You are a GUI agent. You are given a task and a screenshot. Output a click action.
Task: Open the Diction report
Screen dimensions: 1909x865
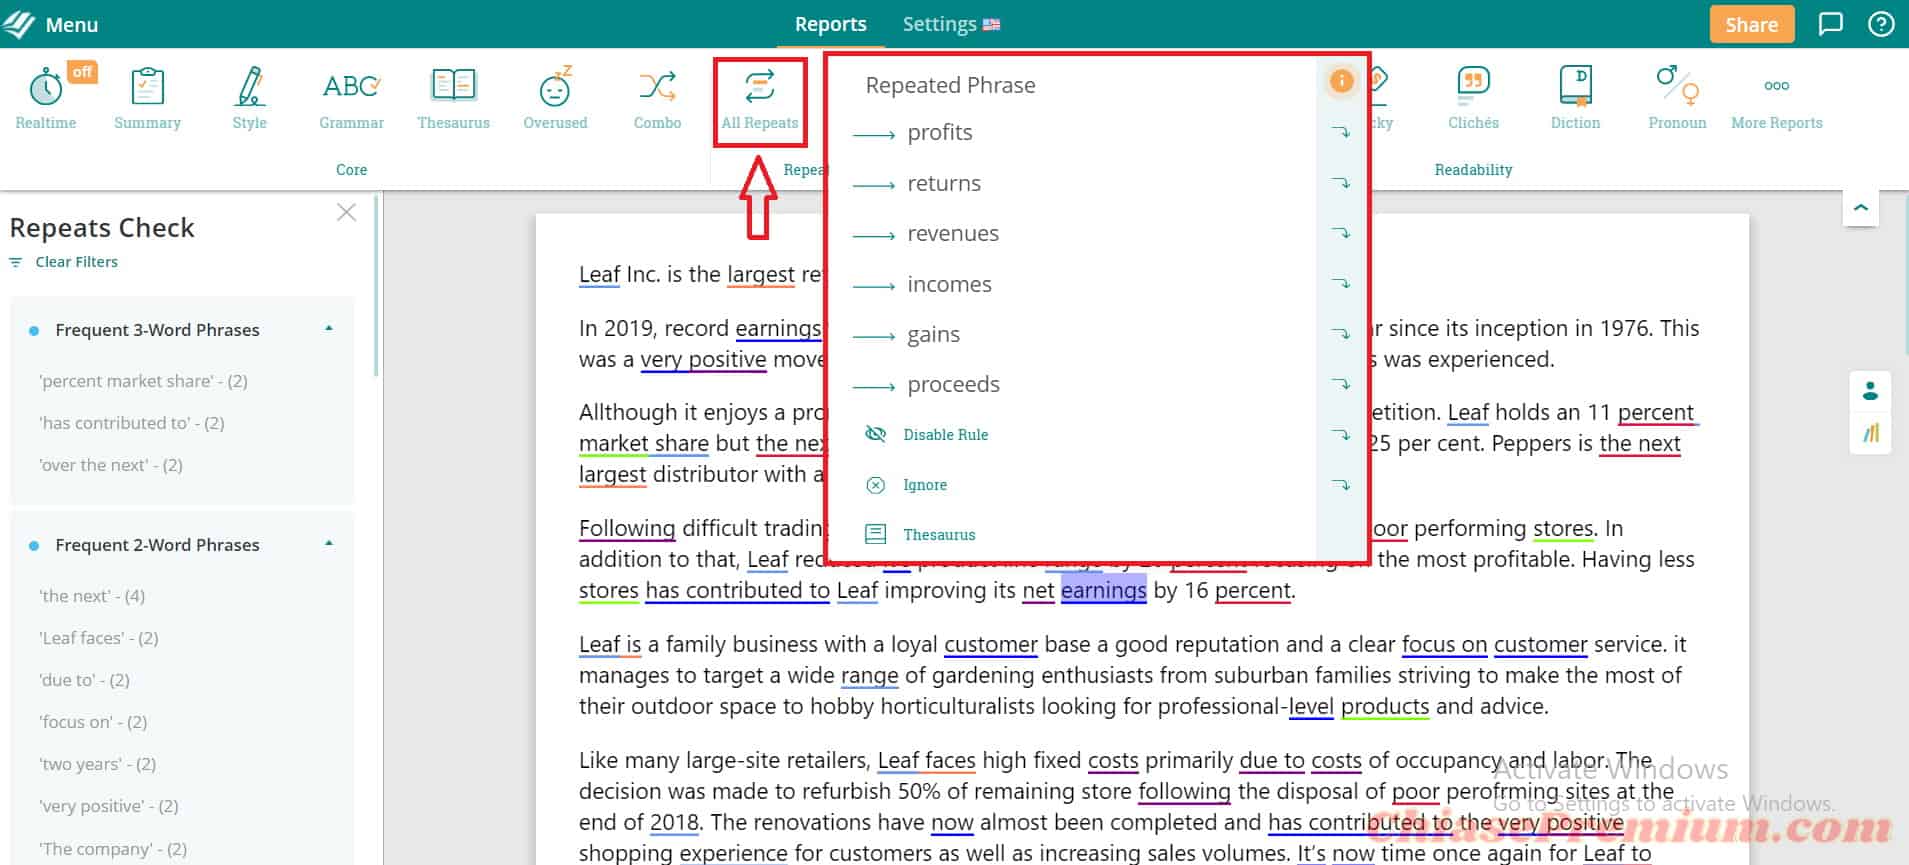[1575, 98]
